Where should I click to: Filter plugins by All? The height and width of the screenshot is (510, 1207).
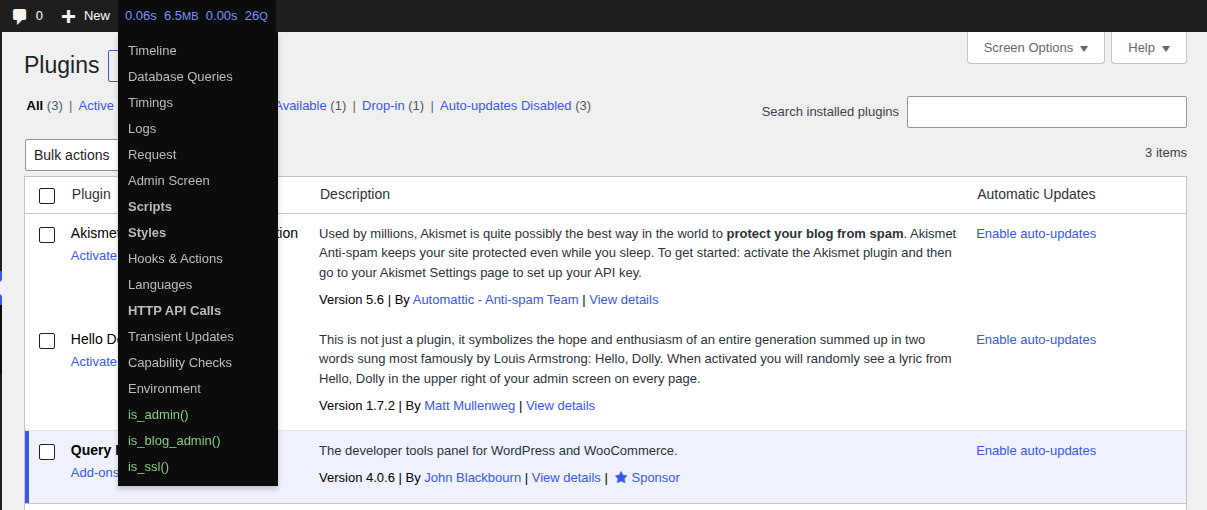coord(35,106)
